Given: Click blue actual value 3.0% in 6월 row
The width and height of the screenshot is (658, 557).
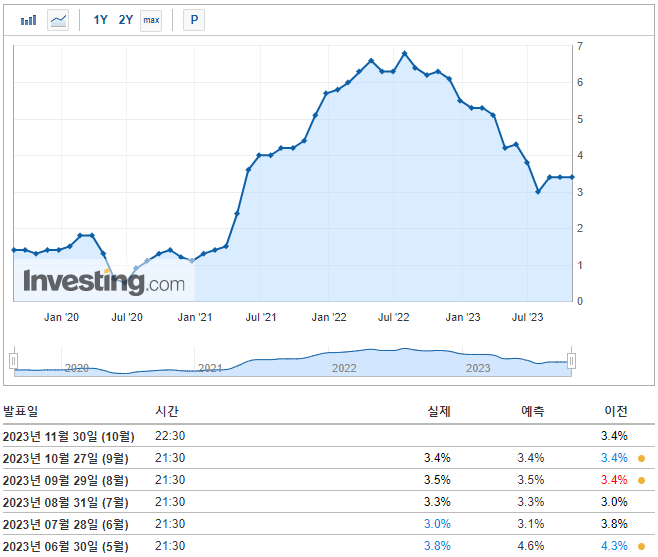Looking at the screenshot, I should [437, 524].
